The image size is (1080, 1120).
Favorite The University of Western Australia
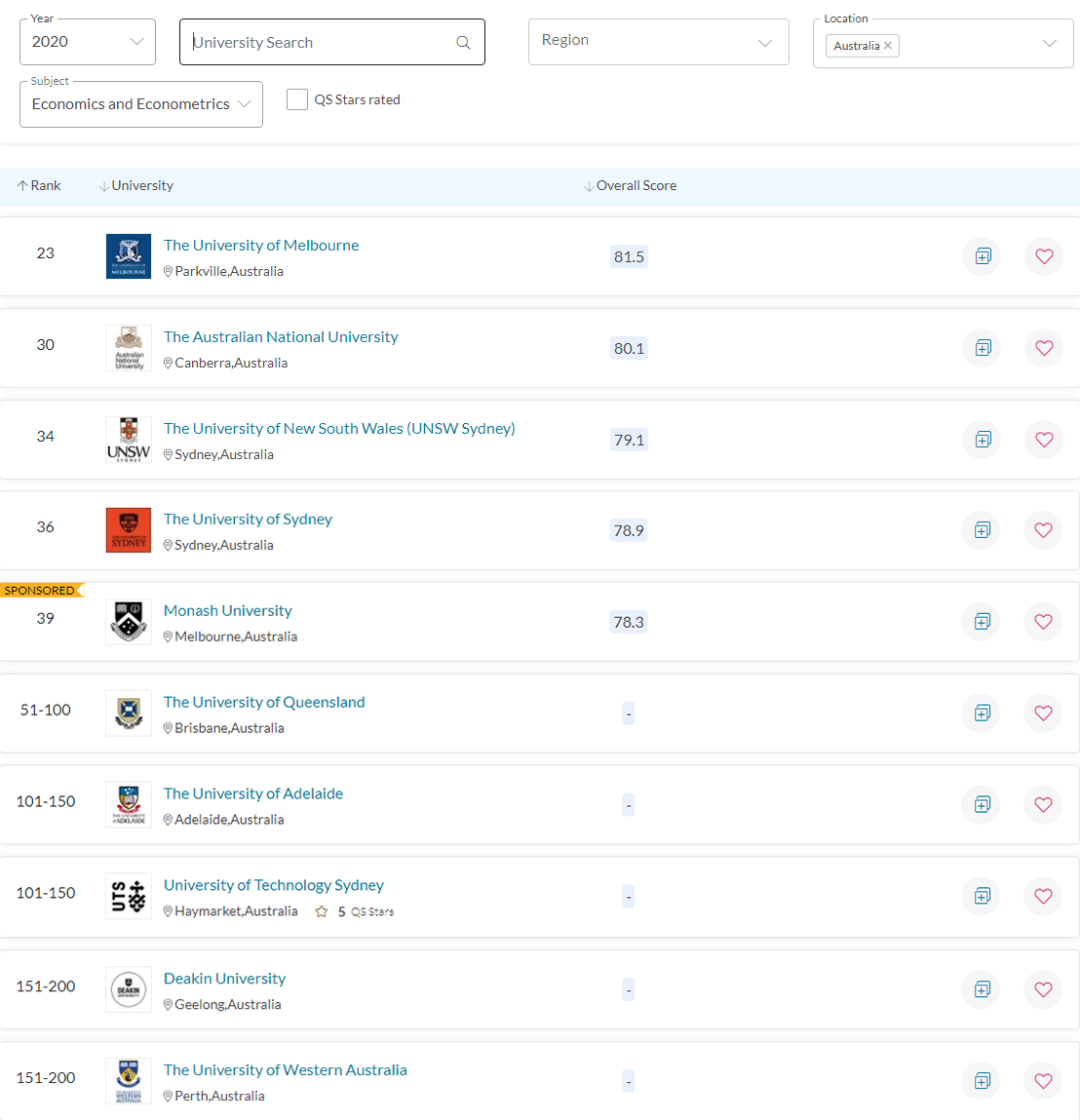[1044, 1081]
